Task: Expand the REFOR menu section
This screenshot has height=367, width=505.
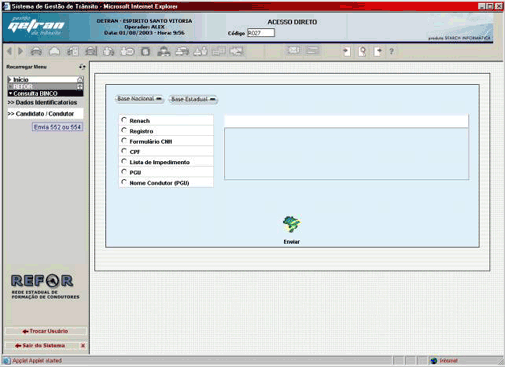Action: 45,87
